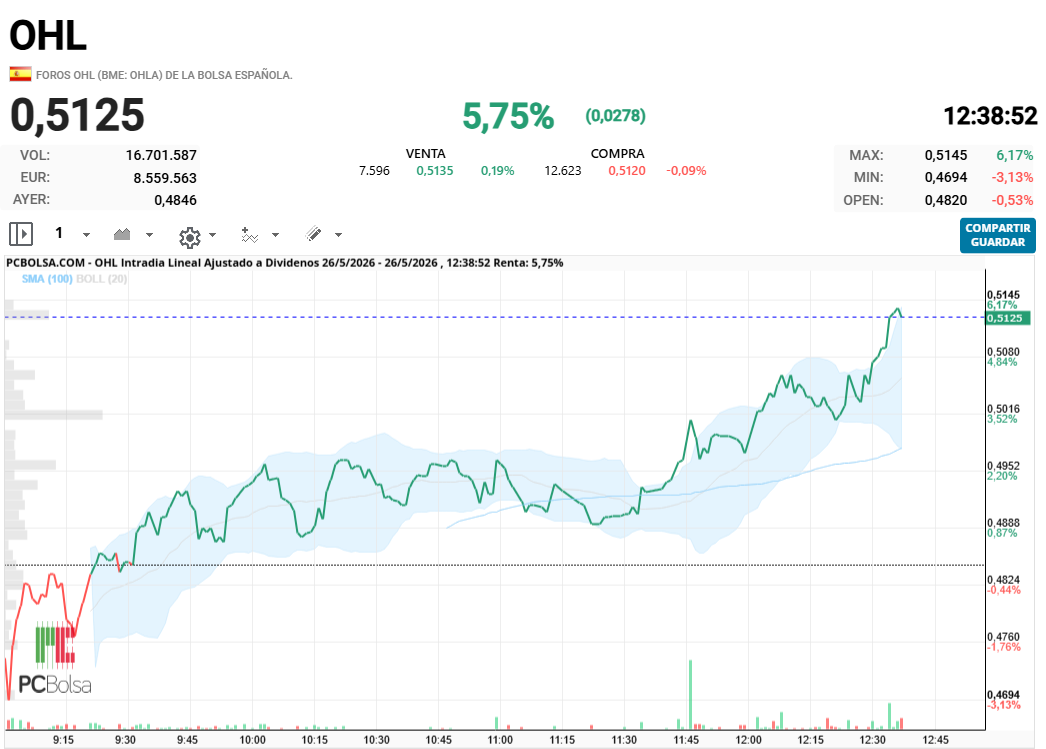The width and height of the screenshot is (1046, 749).
Task: Click the 0,5125 current price label on axis
Action: pos(1007,318)
